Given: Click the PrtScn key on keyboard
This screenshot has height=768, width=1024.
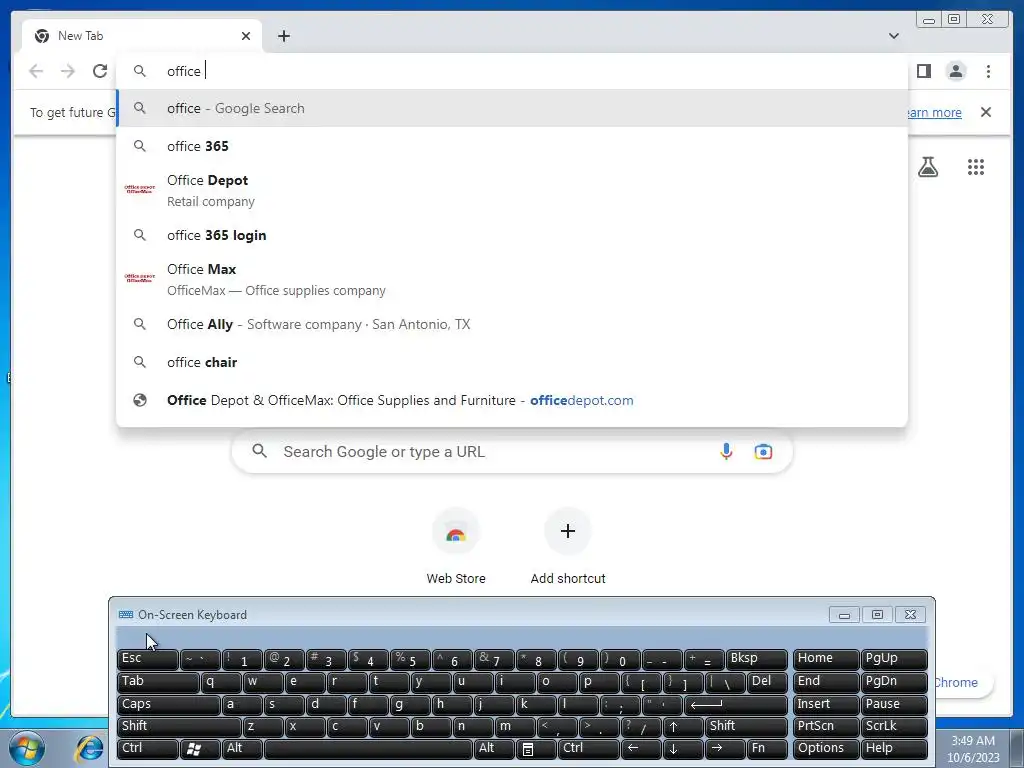Looking at the screenshot, I should (825, 726).
